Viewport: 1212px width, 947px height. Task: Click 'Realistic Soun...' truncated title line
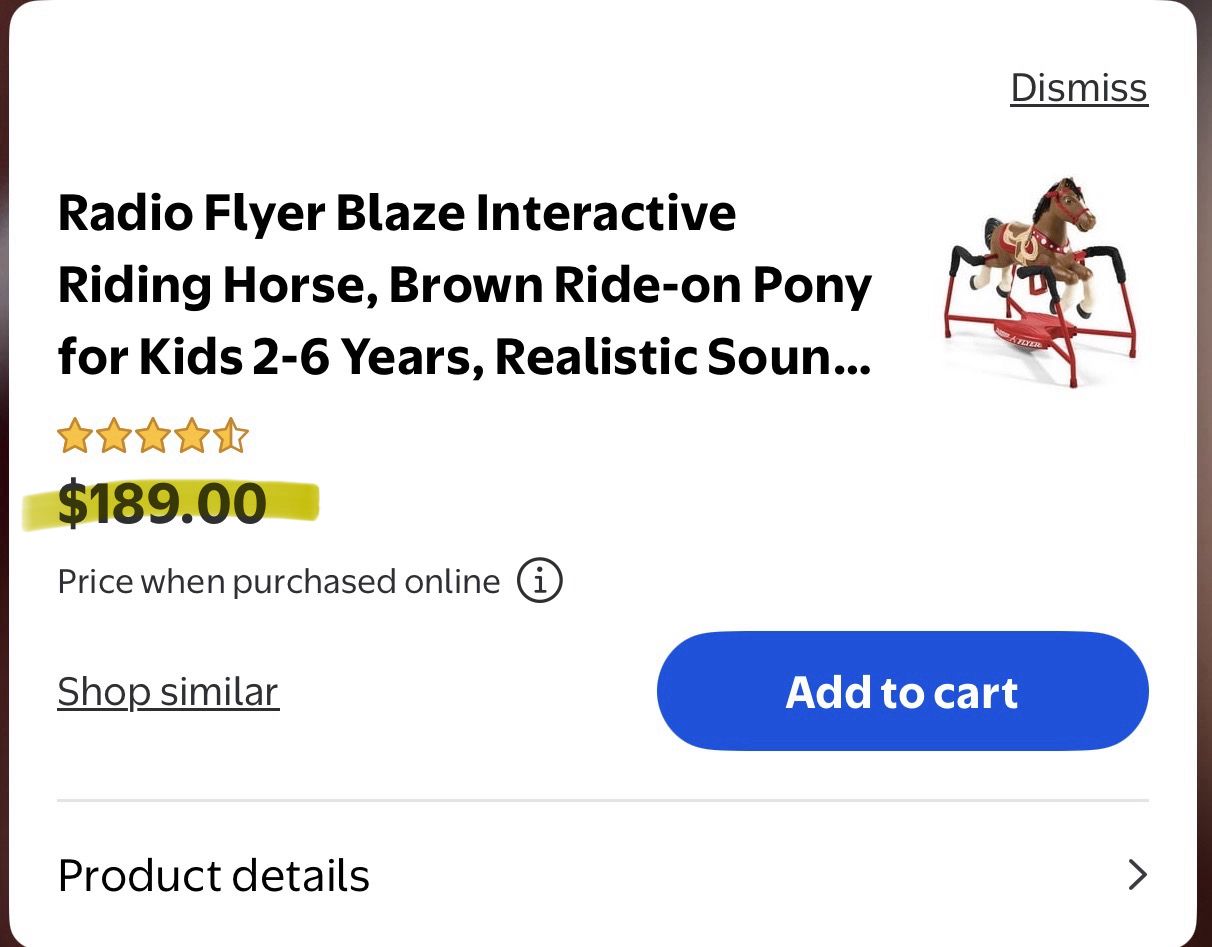pos(683,357)
